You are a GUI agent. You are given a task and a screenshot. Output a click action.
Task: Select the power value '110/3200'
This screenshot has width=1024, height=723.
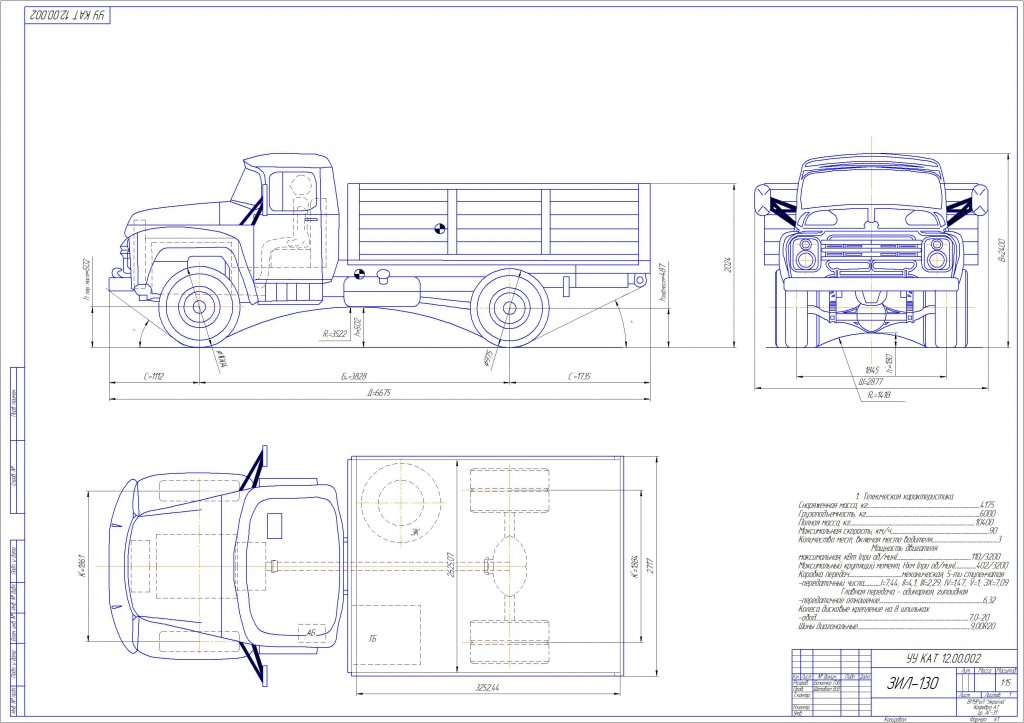[985, 556]
